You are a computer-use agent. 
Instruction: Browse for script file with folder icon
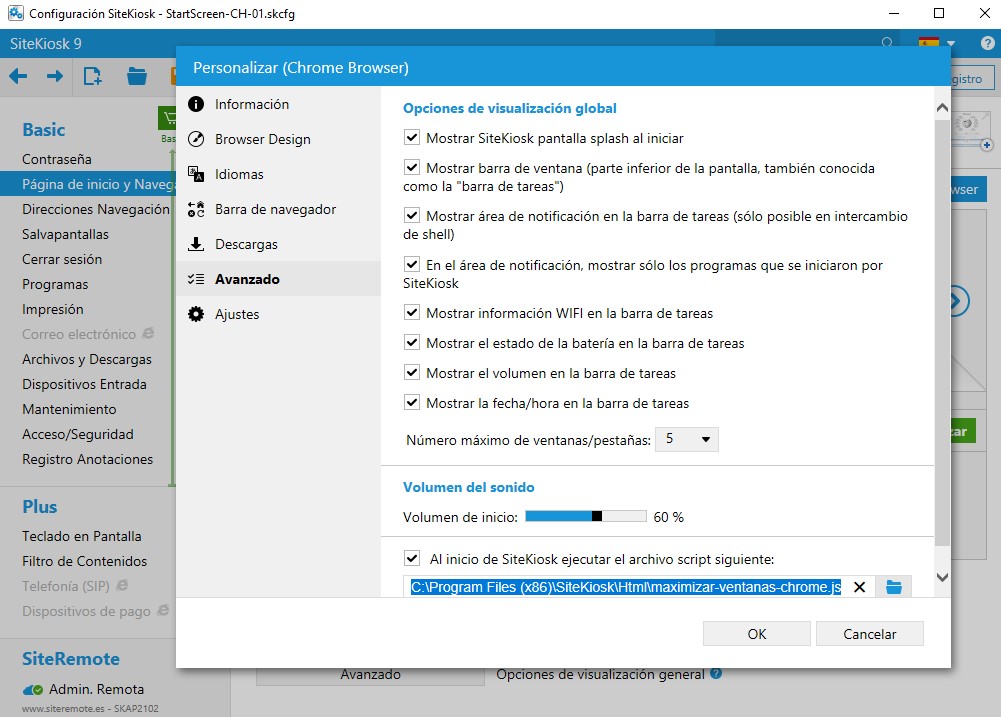[893, 587]
